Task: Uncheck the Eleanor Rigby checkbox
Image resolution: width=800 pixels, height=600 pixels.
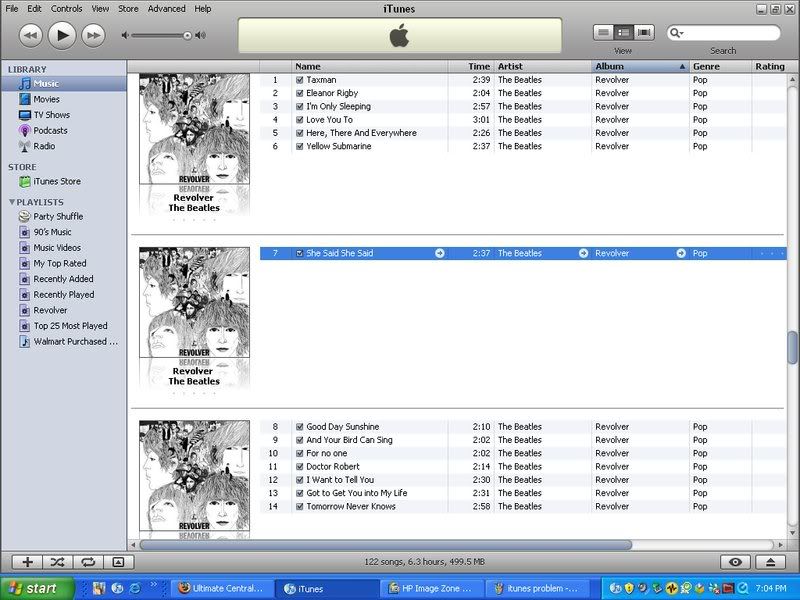Action: [299, 93]
